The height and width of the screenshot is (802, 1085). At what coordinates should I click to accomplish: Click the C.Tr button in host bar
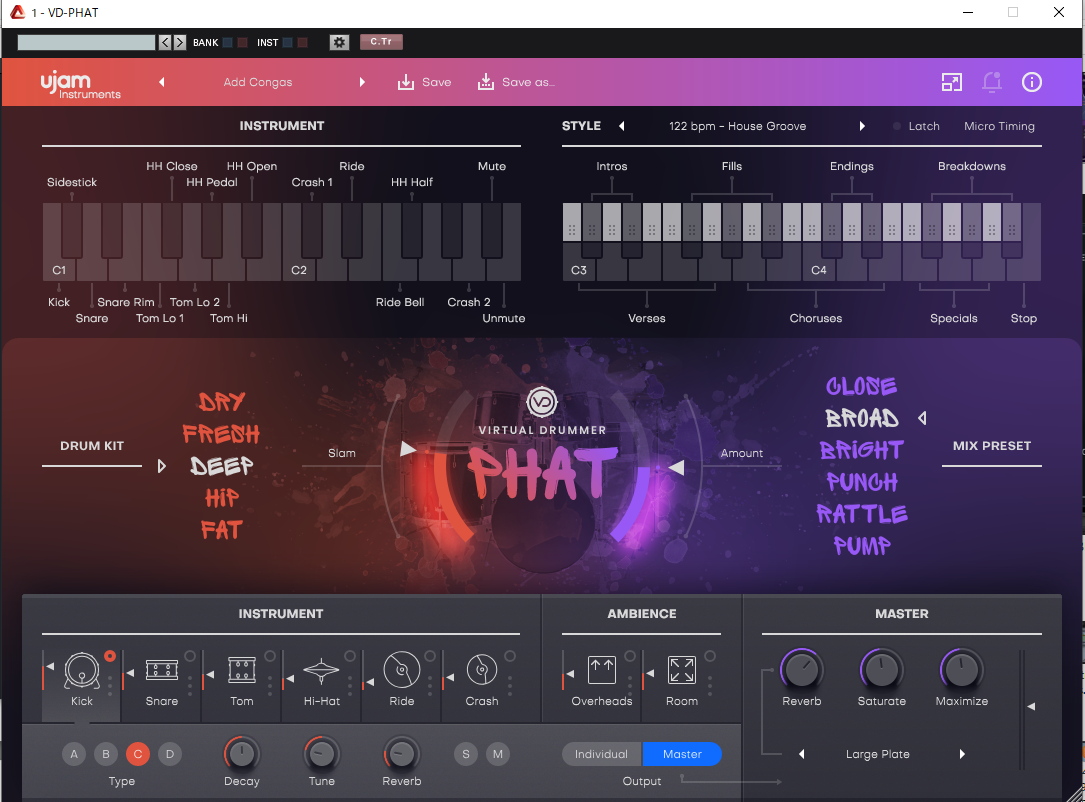381,42
